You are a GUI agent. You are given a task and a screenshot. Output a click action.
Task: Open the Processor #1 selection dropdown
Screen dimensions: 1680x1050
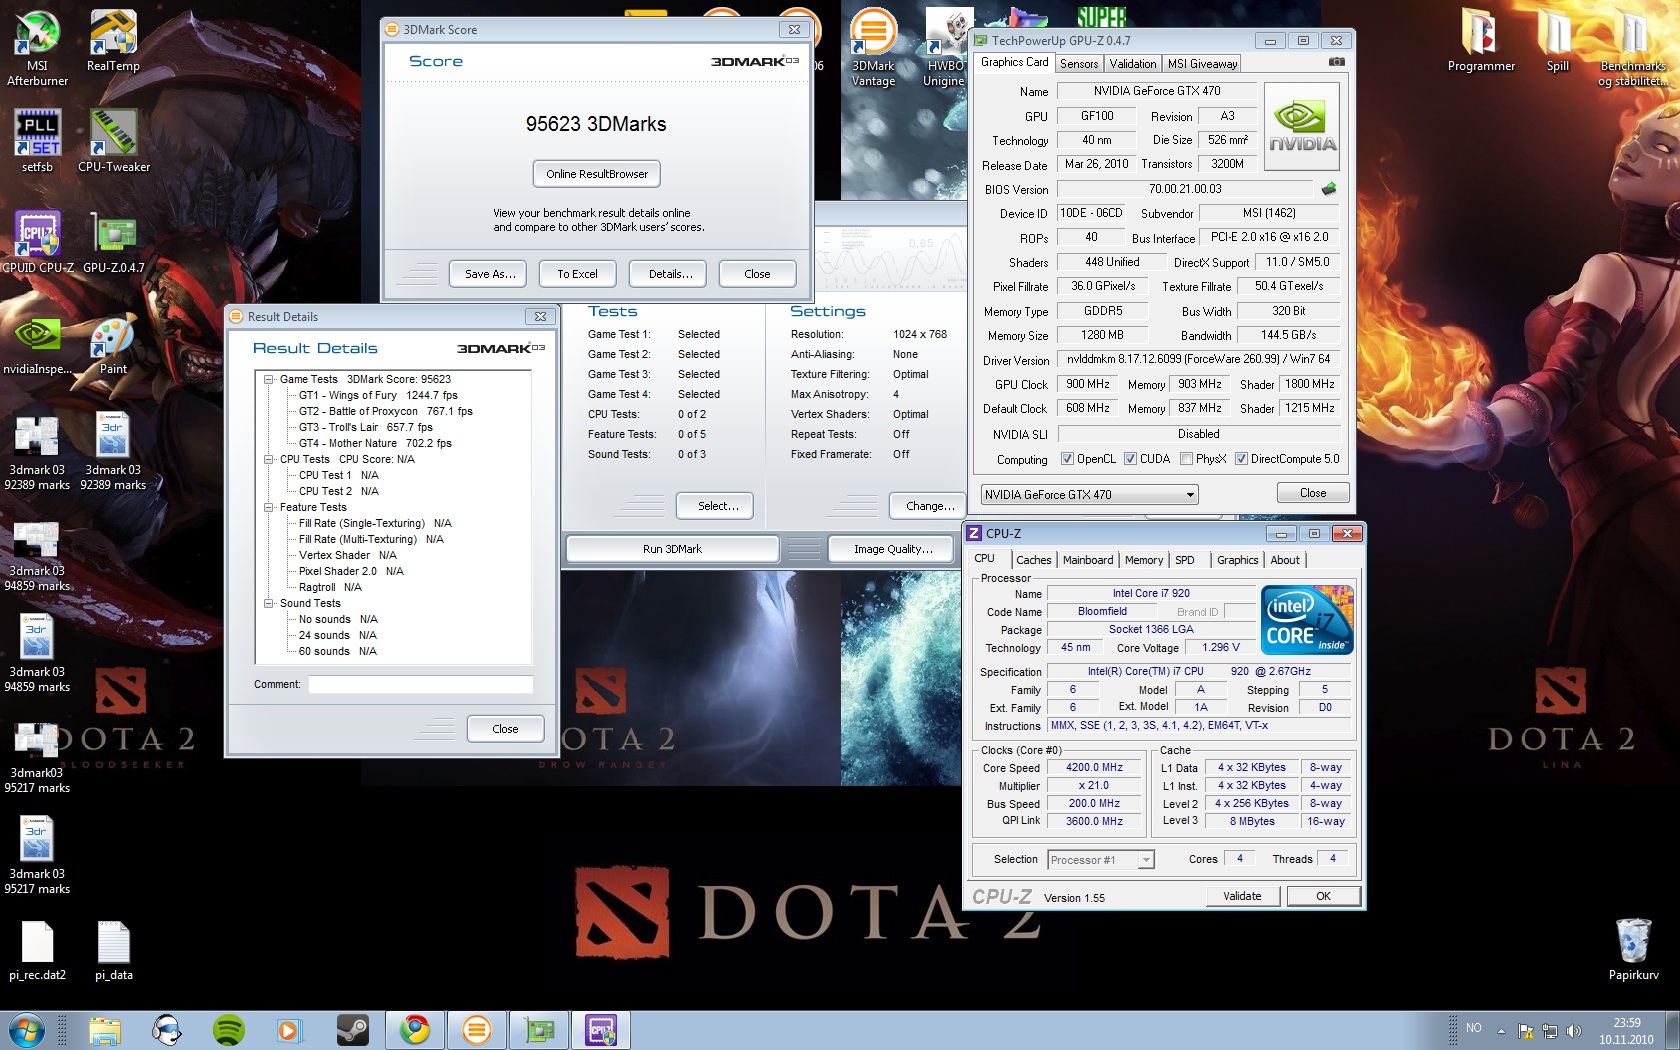(x=1100, y=860)
